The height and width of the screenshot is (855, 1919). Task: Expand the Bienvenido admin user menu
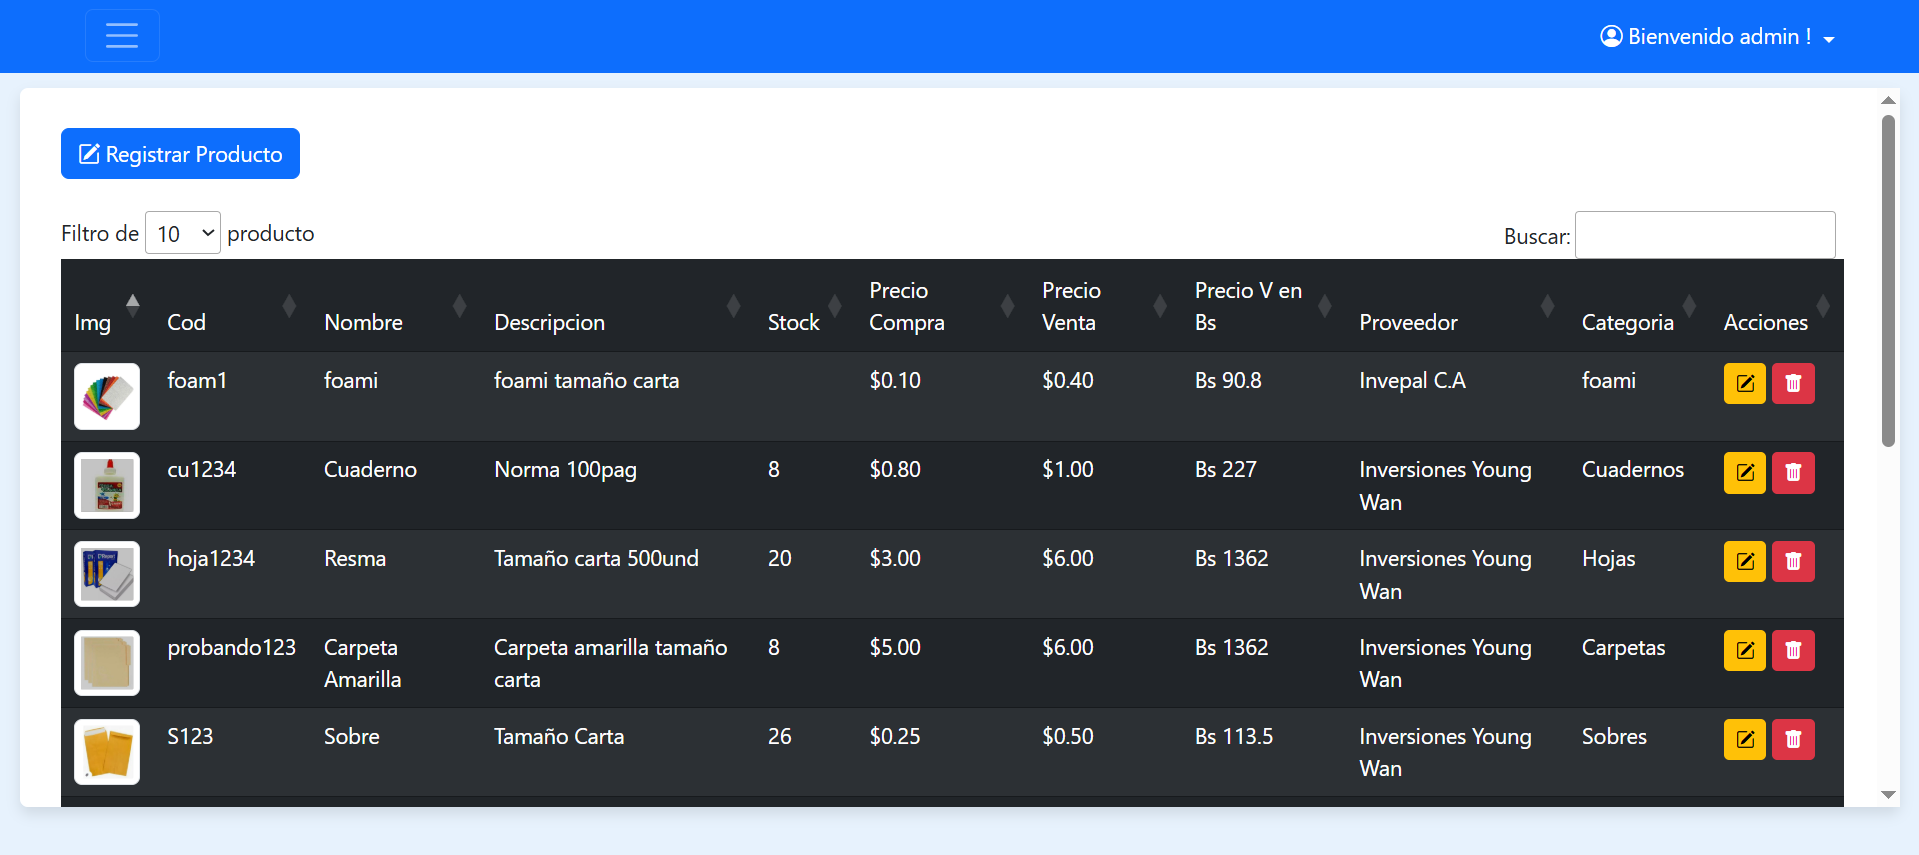tap(1717, 37)
